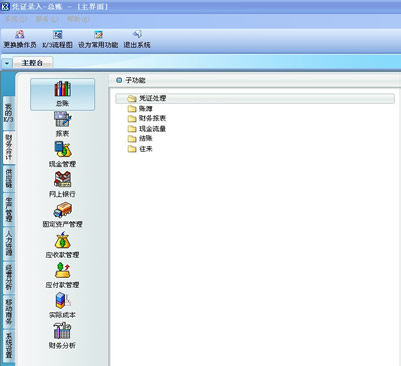Open the K/3流程图 flowchart toolbar button
This screenshot has height=366, width=401.
coord(57,39)
